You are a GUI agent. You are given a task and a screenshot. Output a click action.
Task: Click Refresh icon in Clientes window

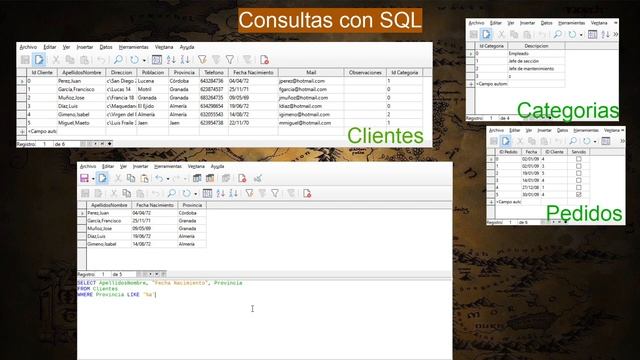coord(134,60)
